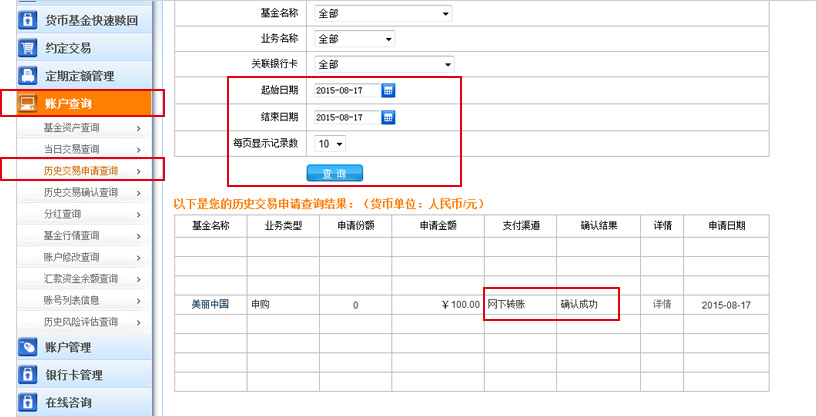Open the 起始日期 calendar picker icon
Screen dimensions: 817x417
tap(389, 90)
